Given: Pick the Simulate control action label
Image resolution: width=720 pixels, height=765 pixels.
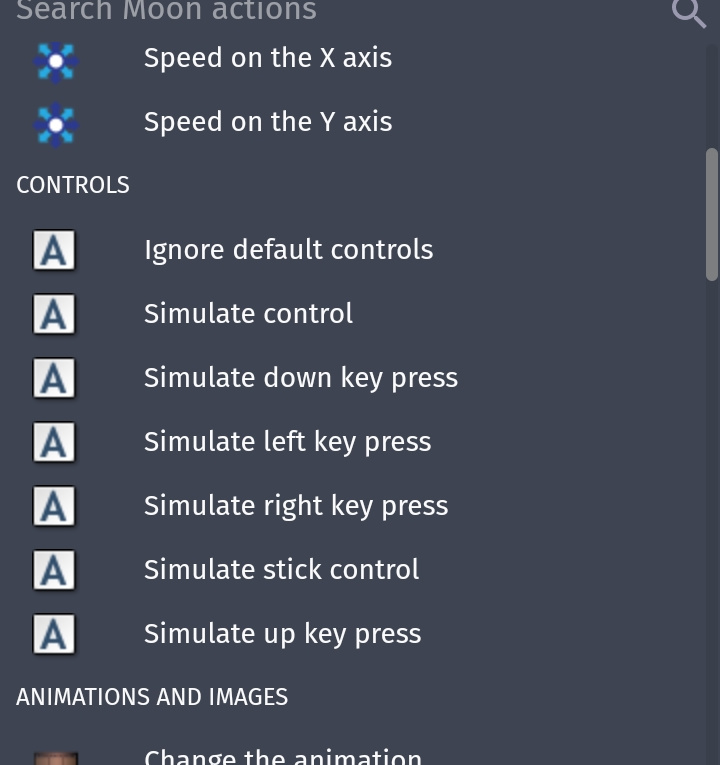Looking at the screenshot, I should 248,313.
